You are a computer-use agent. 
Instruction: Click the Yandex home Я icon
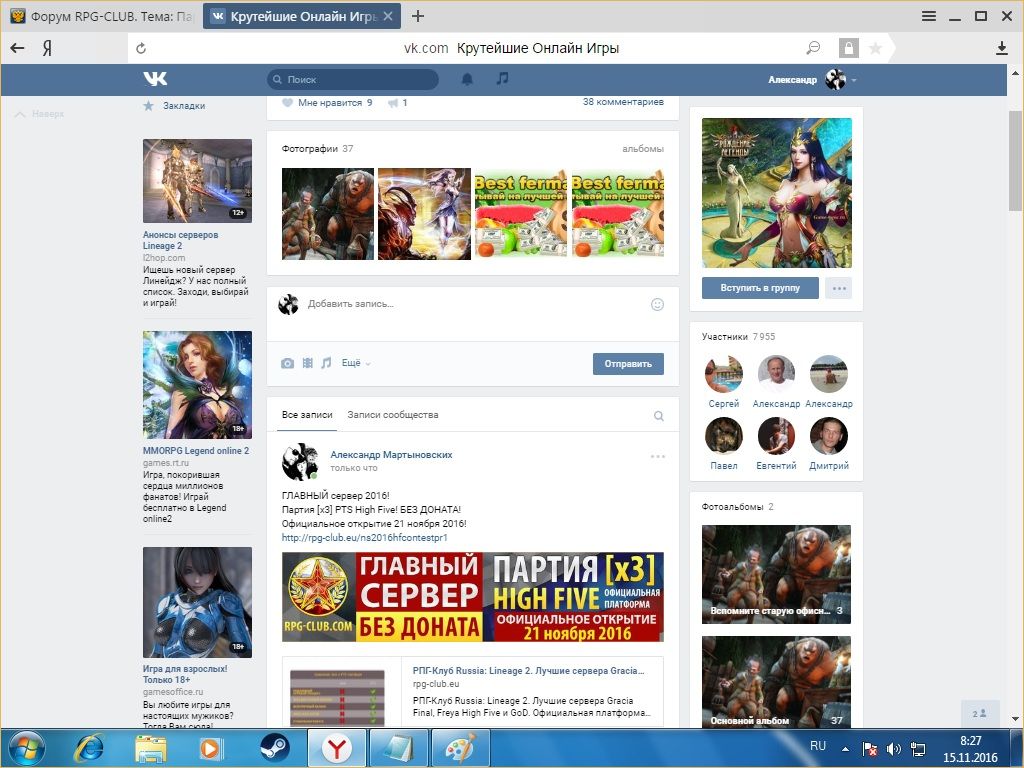point(47,48)
